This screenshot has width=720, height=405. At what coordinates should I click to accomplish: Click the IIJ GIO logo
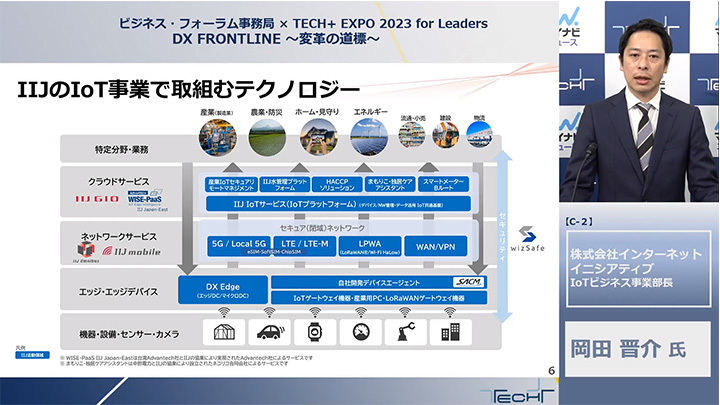tap(97, 199)
